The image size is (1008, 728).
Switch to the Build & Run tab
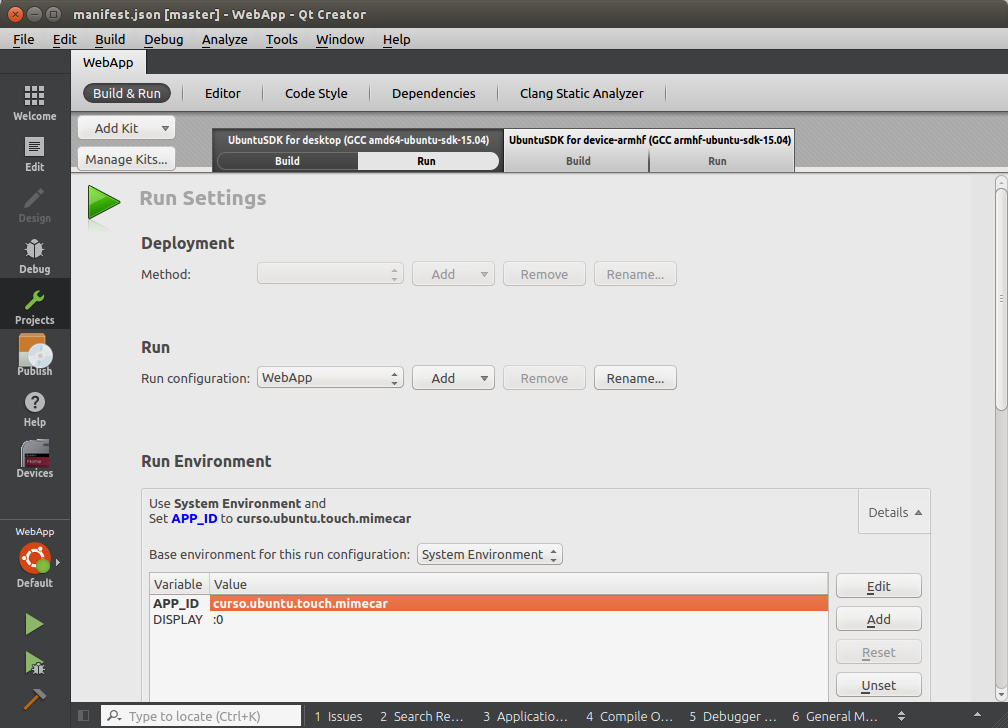point(127,93)
